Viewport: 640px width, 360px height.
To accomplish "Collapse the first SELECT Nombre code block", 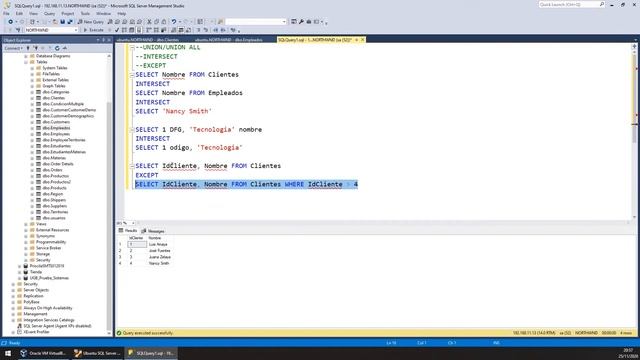I will pyautogui.click(x=132, y=75).
